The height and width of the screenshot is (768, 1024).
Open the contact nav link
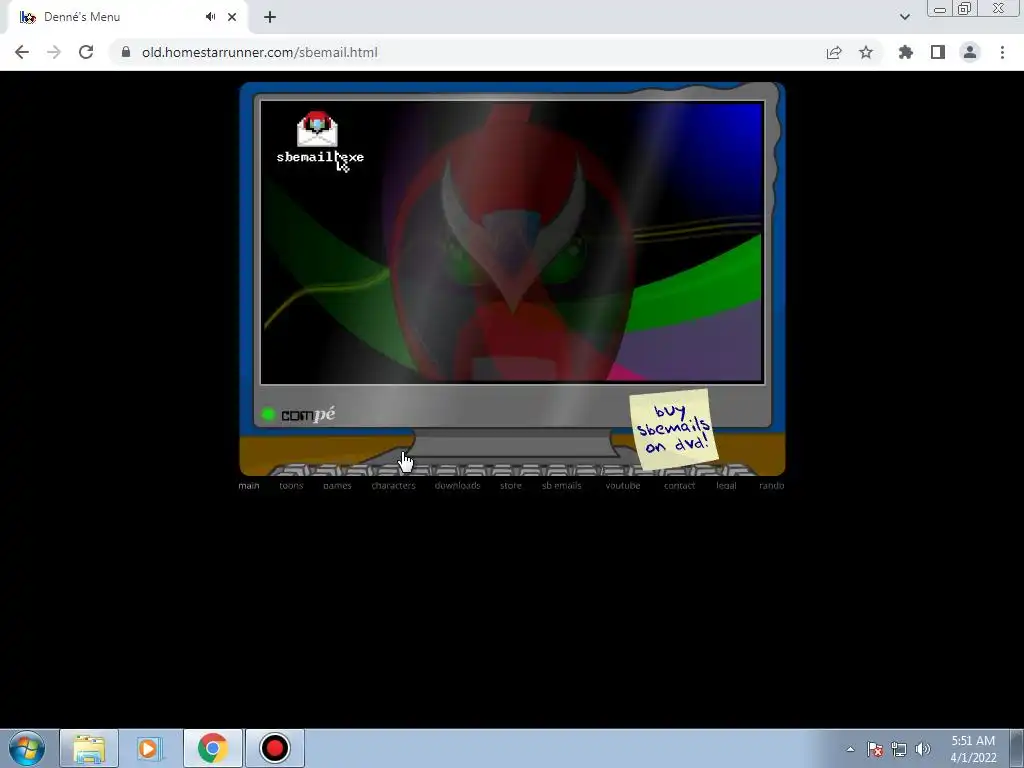pyautogui.click(x=679, y=485)
